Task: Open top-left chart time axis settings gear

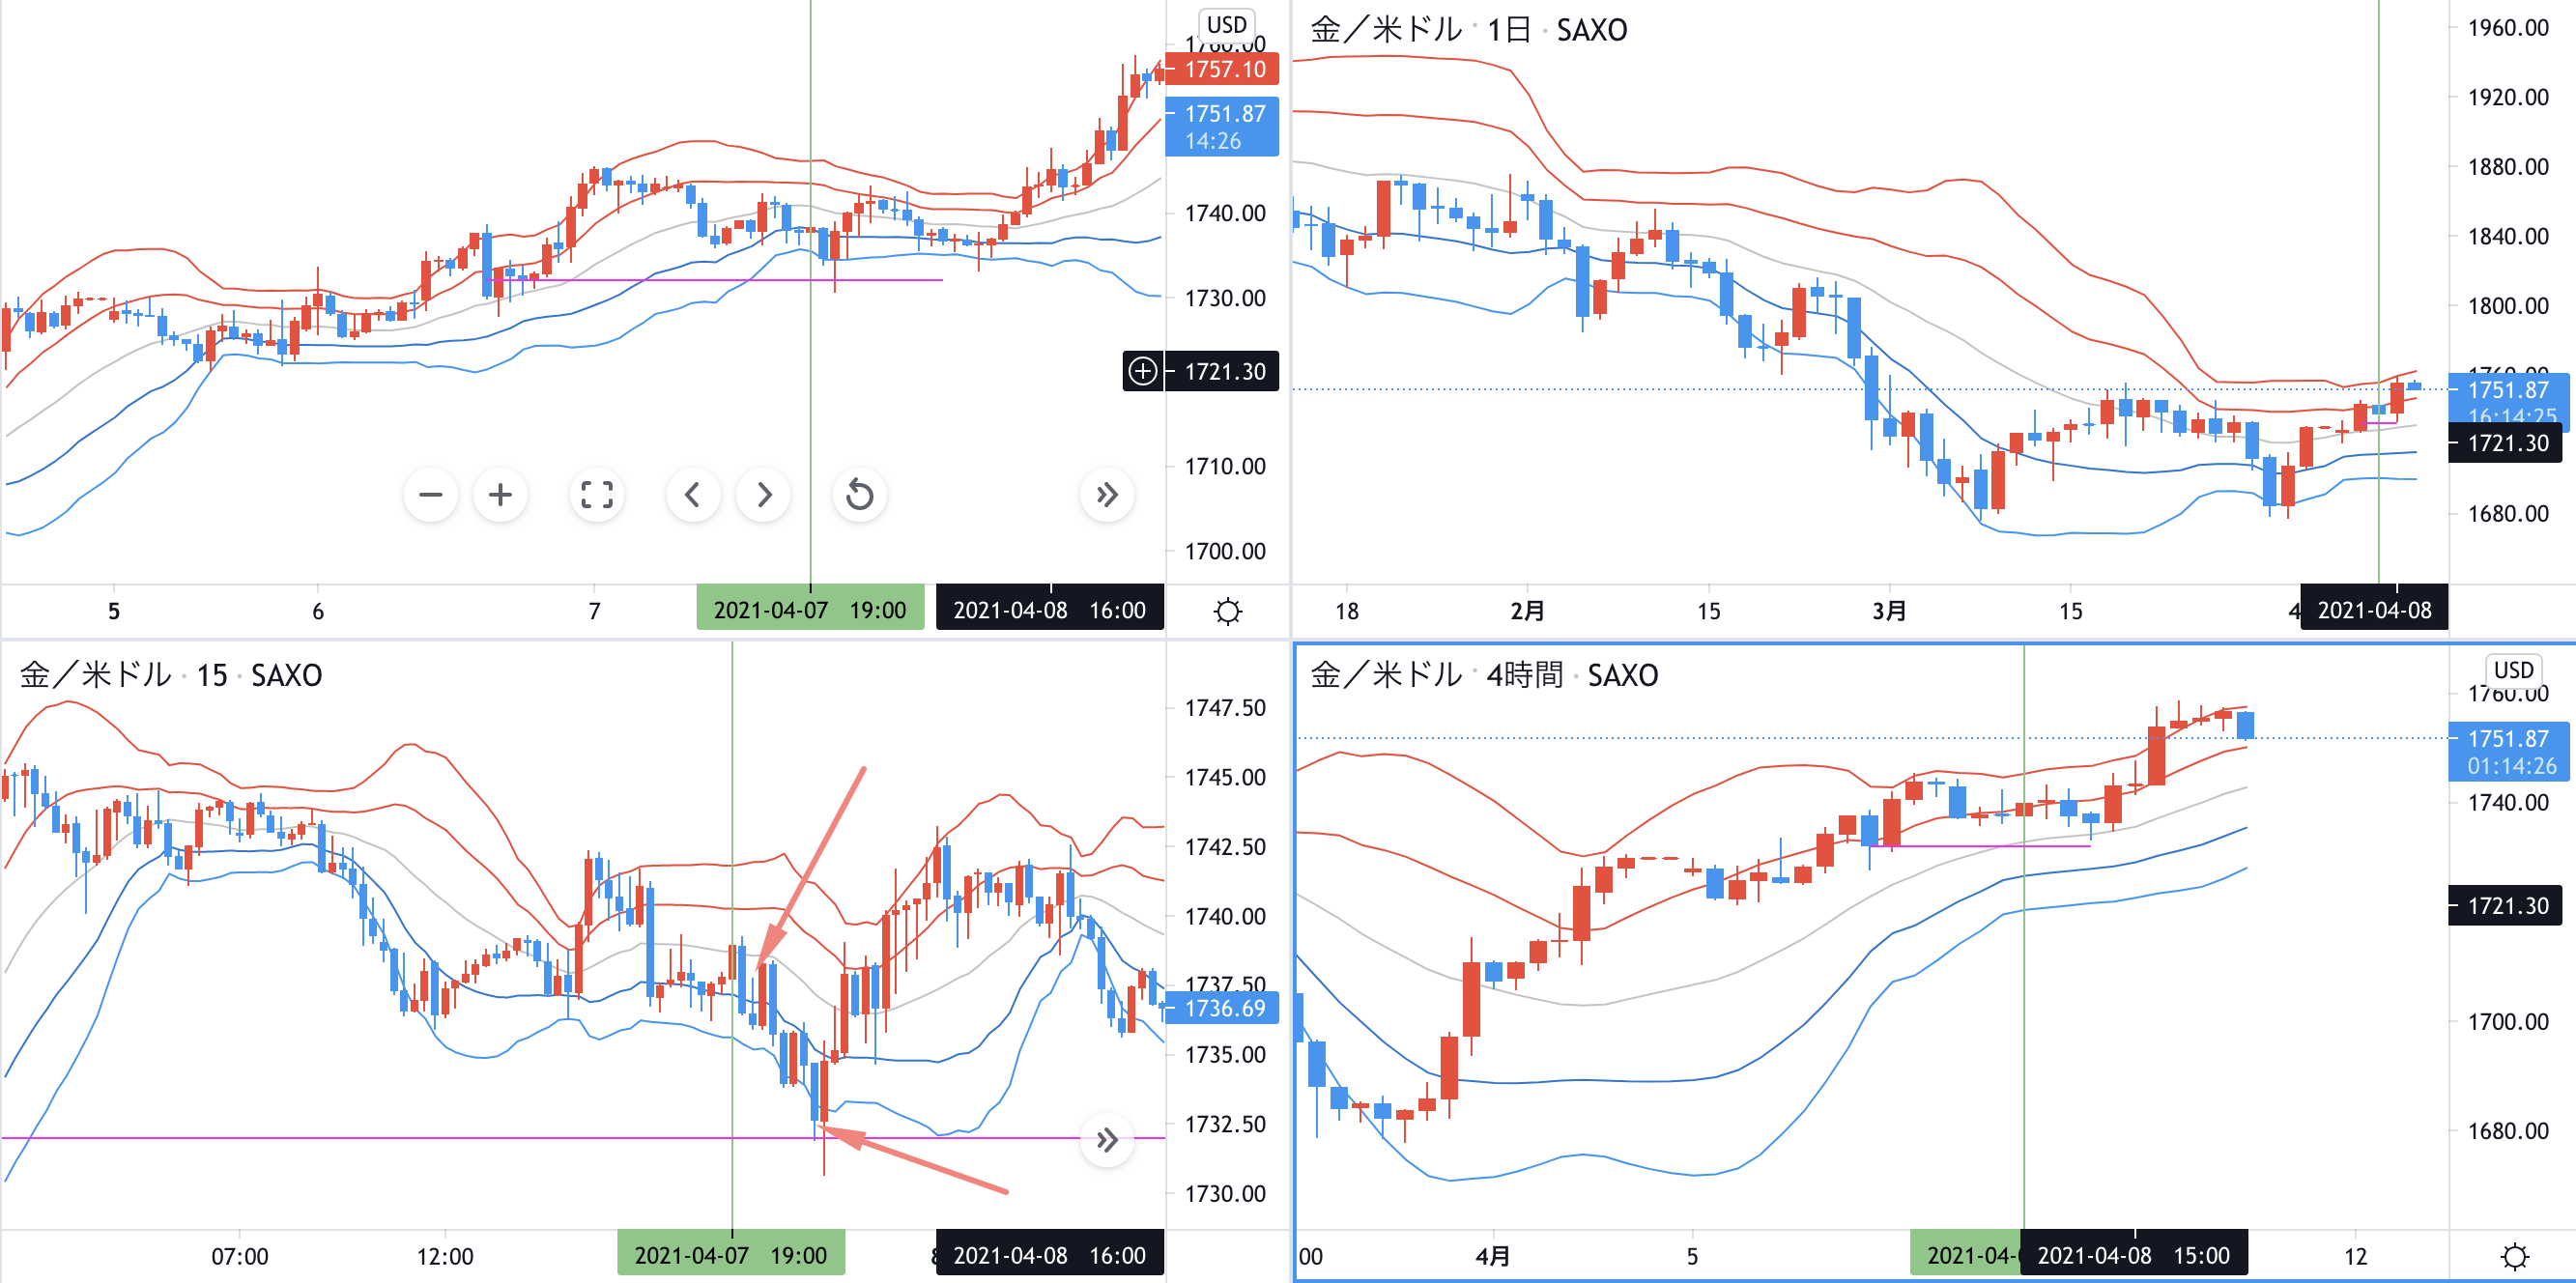Action: [1227, 611]
